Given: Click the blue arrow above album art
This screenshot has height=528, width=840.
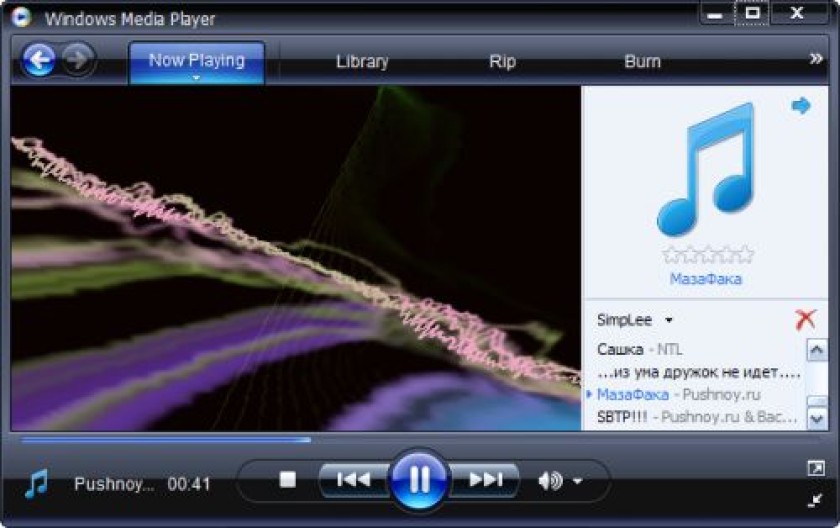Looking at the screenshot, I should 801,105.
